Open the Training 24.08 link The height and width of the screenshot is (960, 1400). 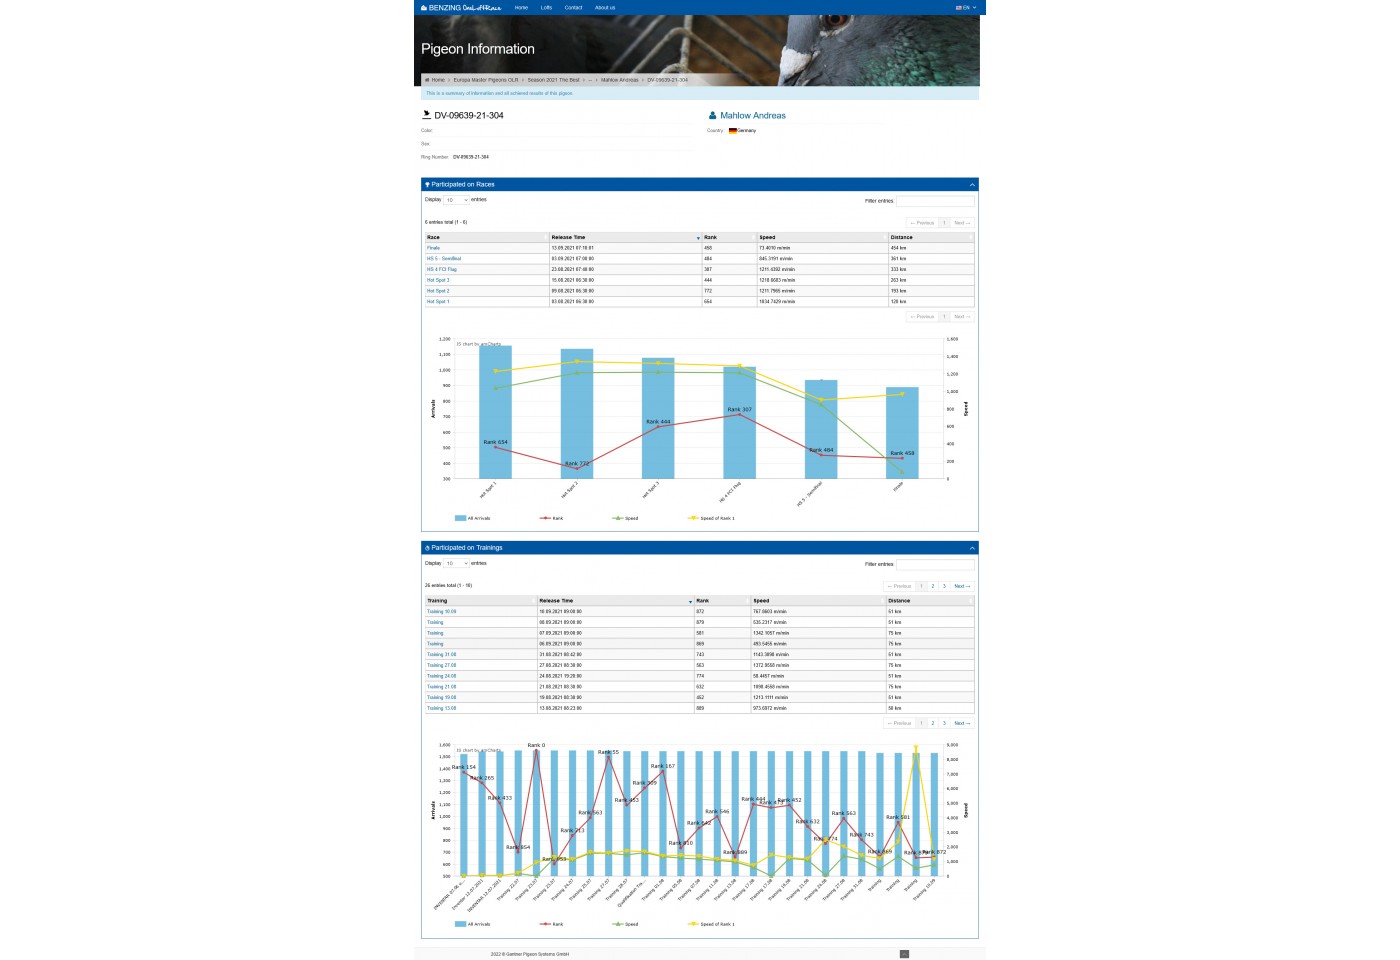point(441,676)
